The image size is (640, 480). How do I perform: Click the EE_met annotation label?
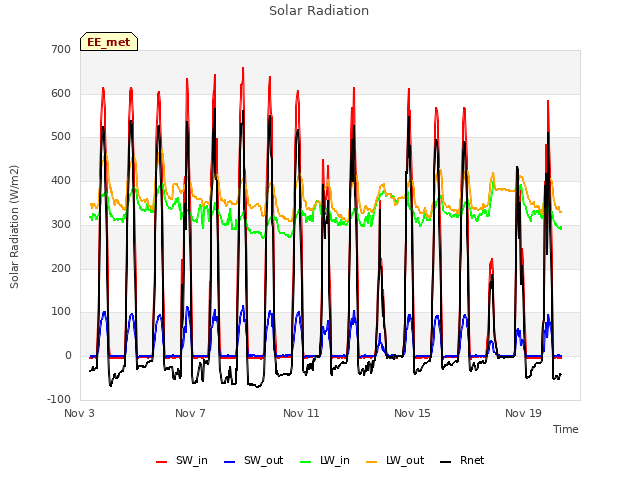(x=109, y=42)
